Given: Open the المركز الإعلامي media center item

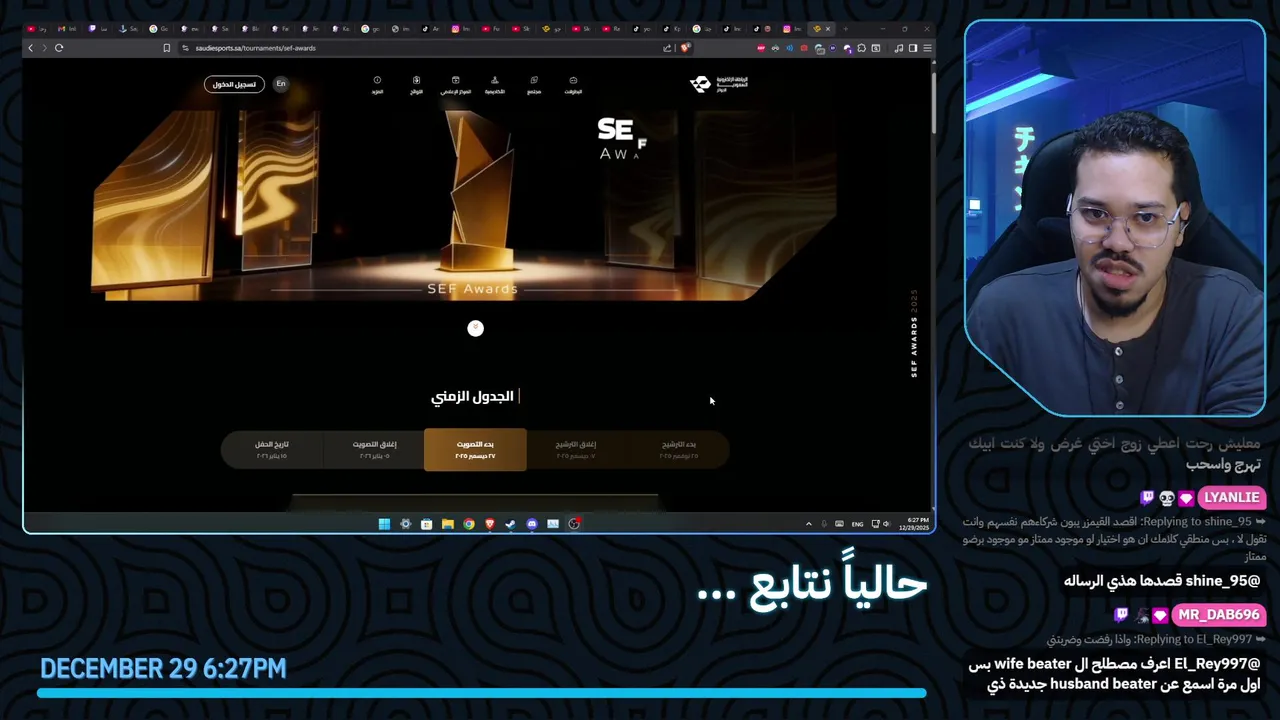Looking at the screenshot, I should click(456, 85).
